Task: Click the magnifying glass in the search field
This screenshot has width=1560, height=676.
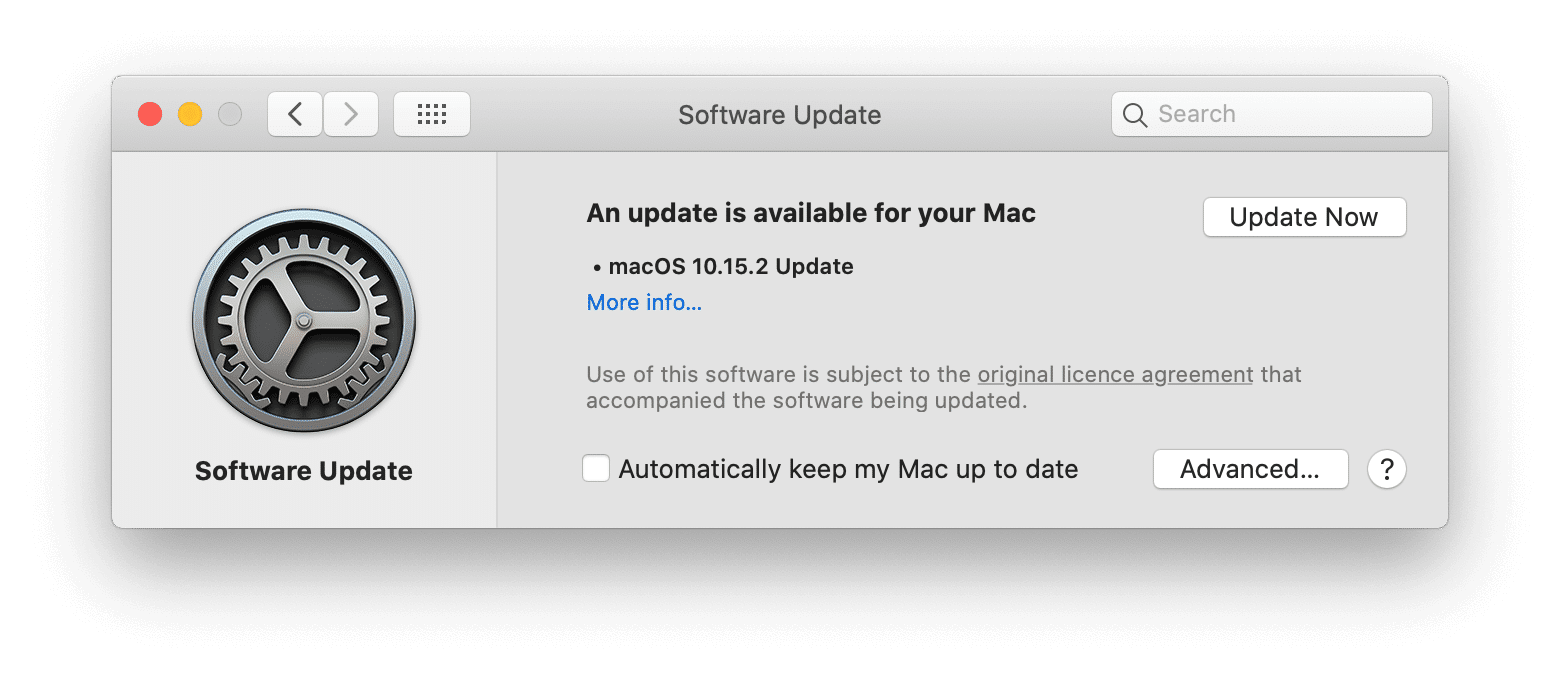Action: 1135,114
